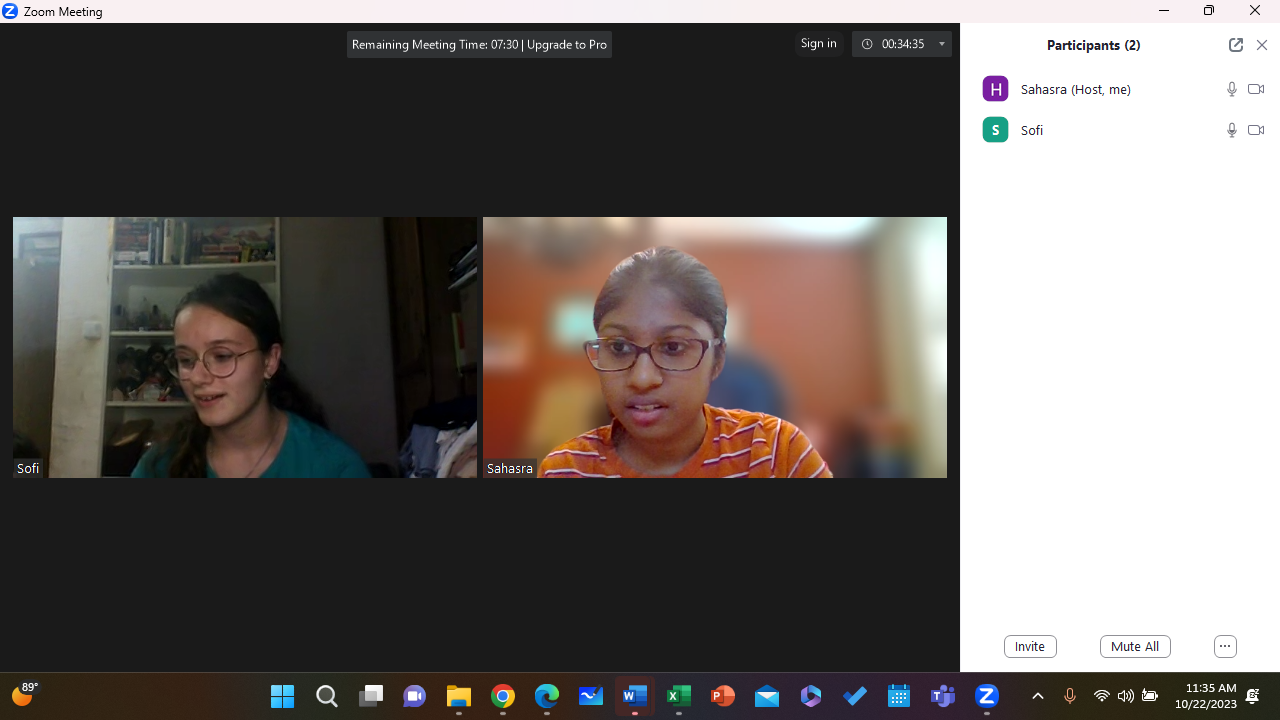
Task: Click the microphone indicator in system tray
Action: click(x=1070, y=696)
